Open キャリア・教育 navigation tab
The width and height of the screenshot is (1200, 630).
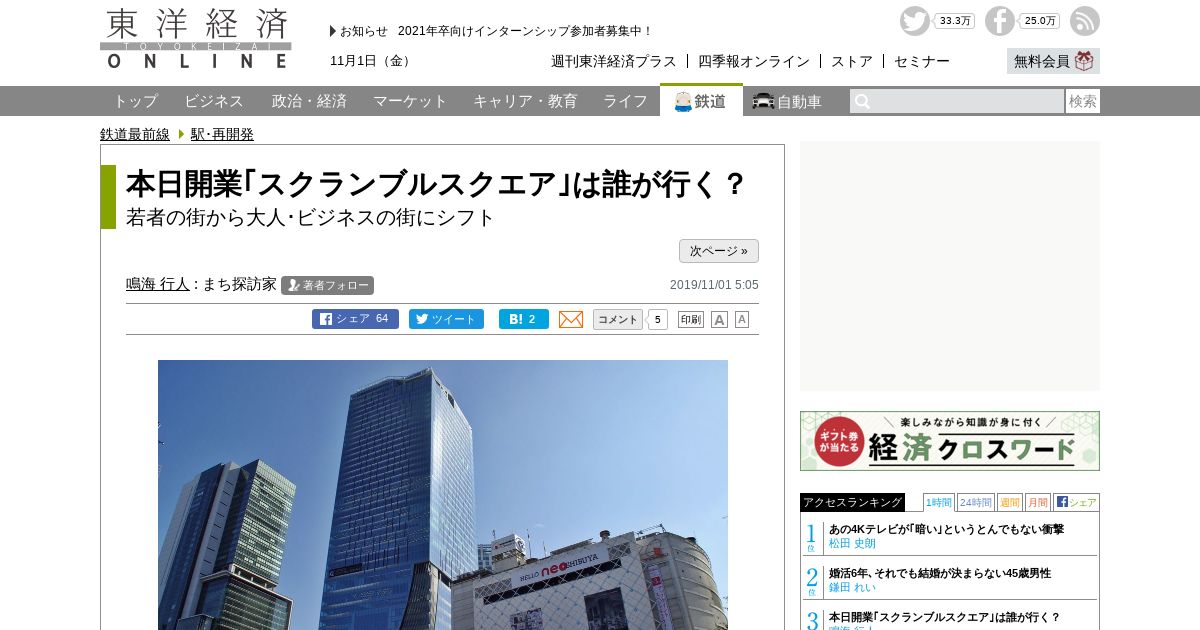525,101
